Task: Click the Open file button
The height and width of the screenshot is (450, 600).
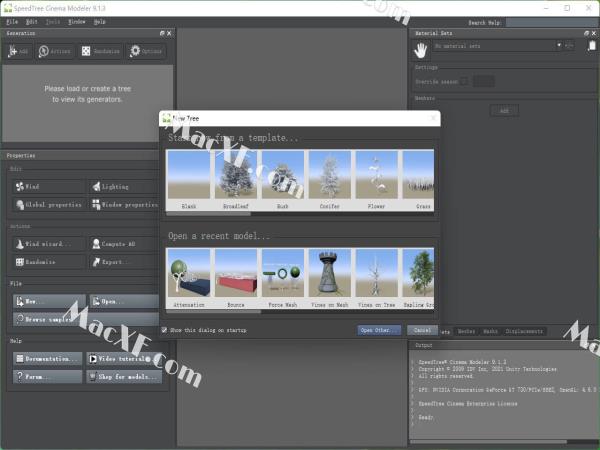Action: tap(124, 302)
